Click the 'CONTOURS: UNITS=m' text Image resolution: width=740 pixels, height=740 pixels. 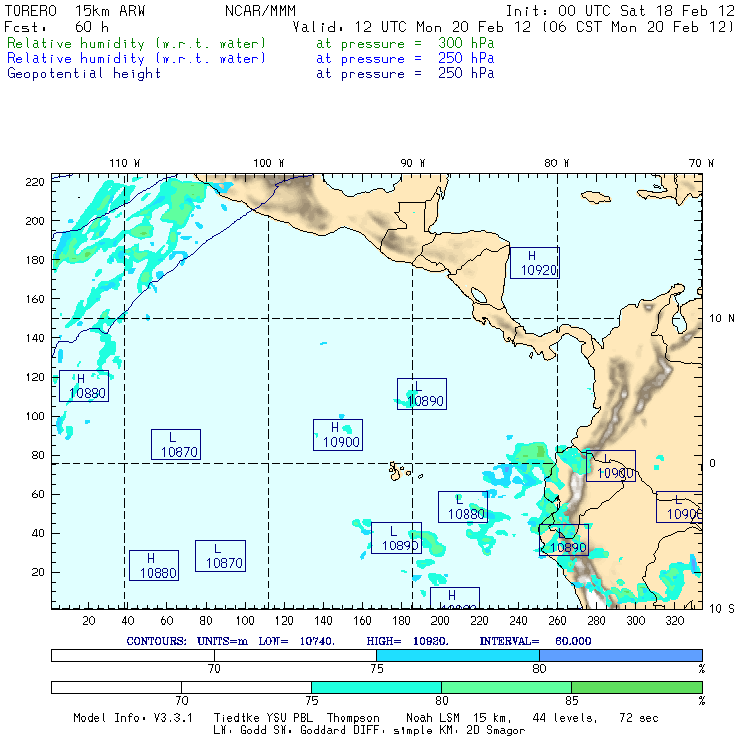(187, 641)
